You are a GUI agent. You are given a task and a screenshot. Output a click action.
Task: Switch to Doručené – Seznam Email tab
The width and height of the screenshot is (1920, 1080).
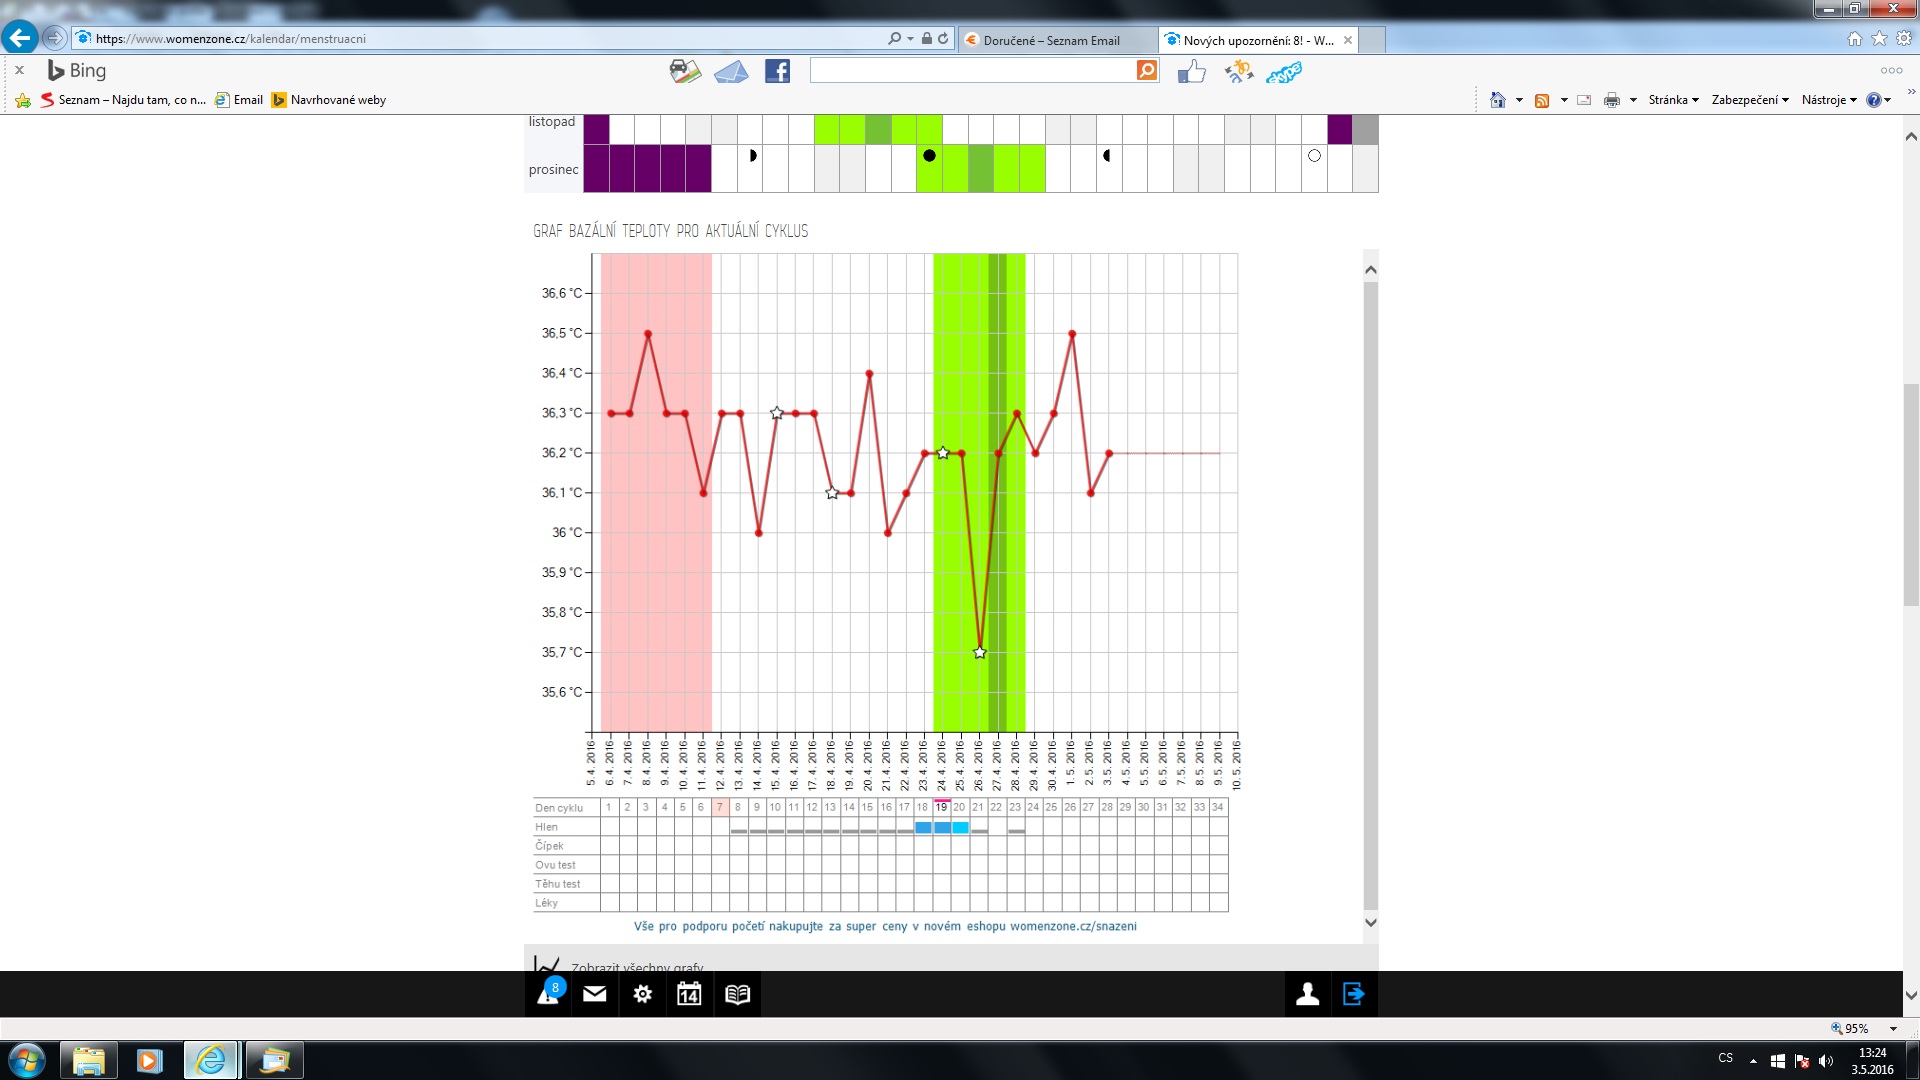[1050, 40]
